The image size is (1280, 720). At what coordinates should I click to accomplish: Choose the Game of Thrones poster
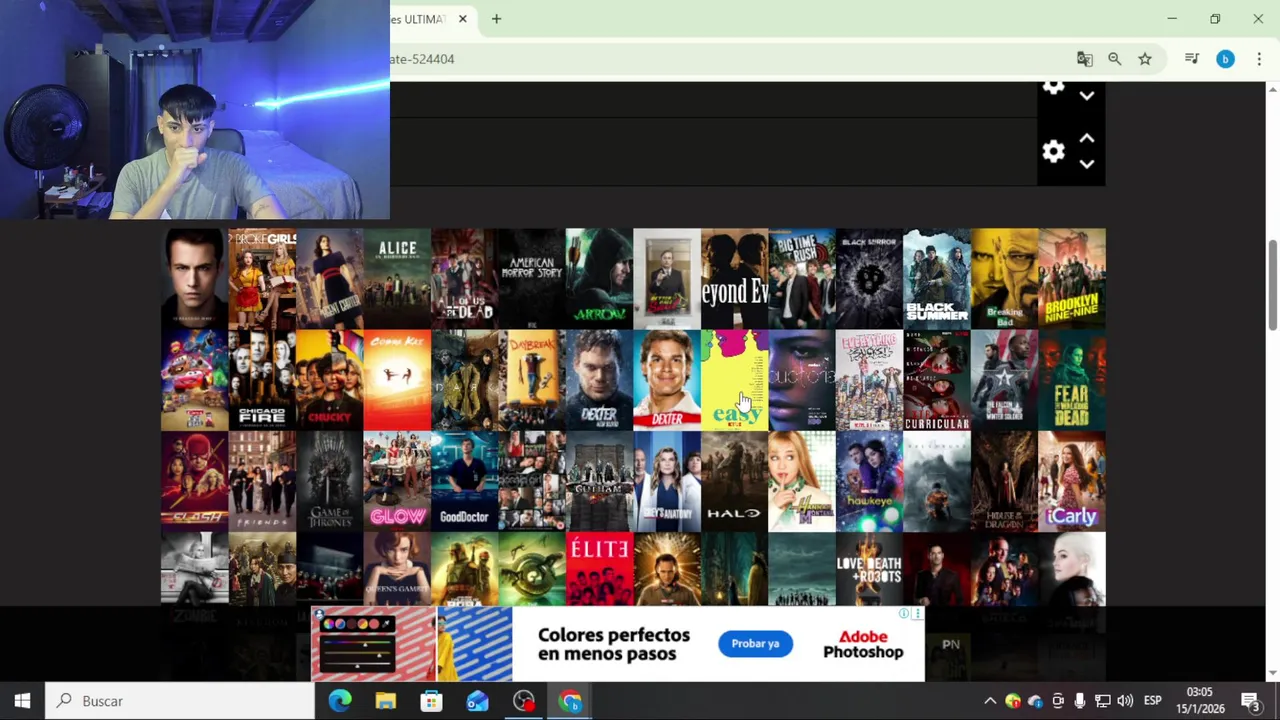click(329, 482)
